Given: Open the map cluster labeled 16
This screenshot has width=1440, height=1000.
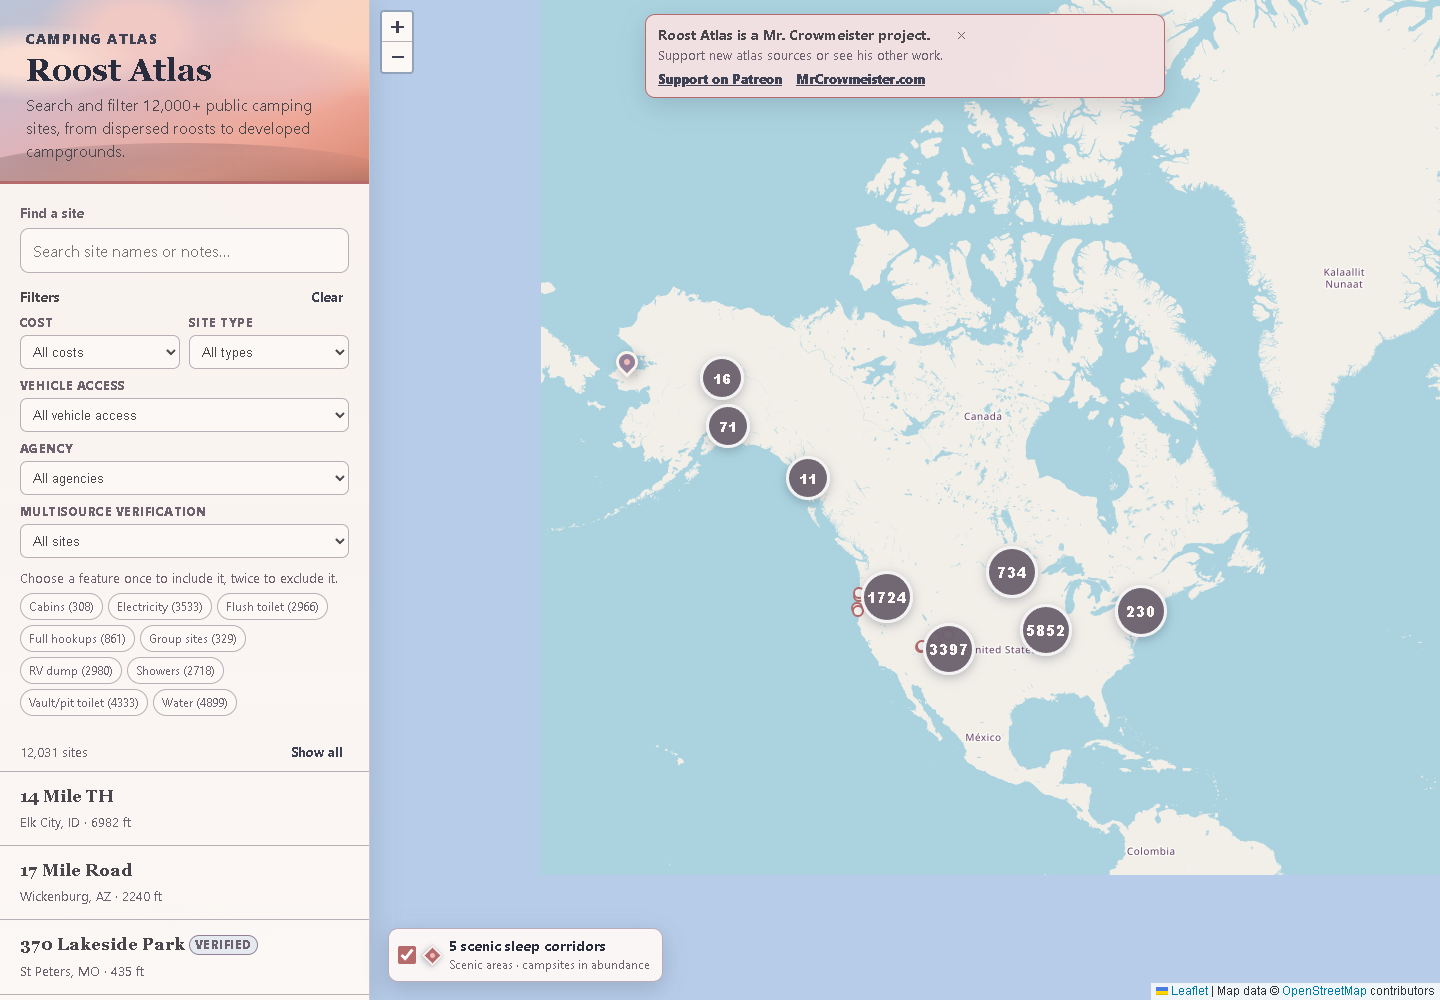Looking at the screenshot, I should (722, 379).
